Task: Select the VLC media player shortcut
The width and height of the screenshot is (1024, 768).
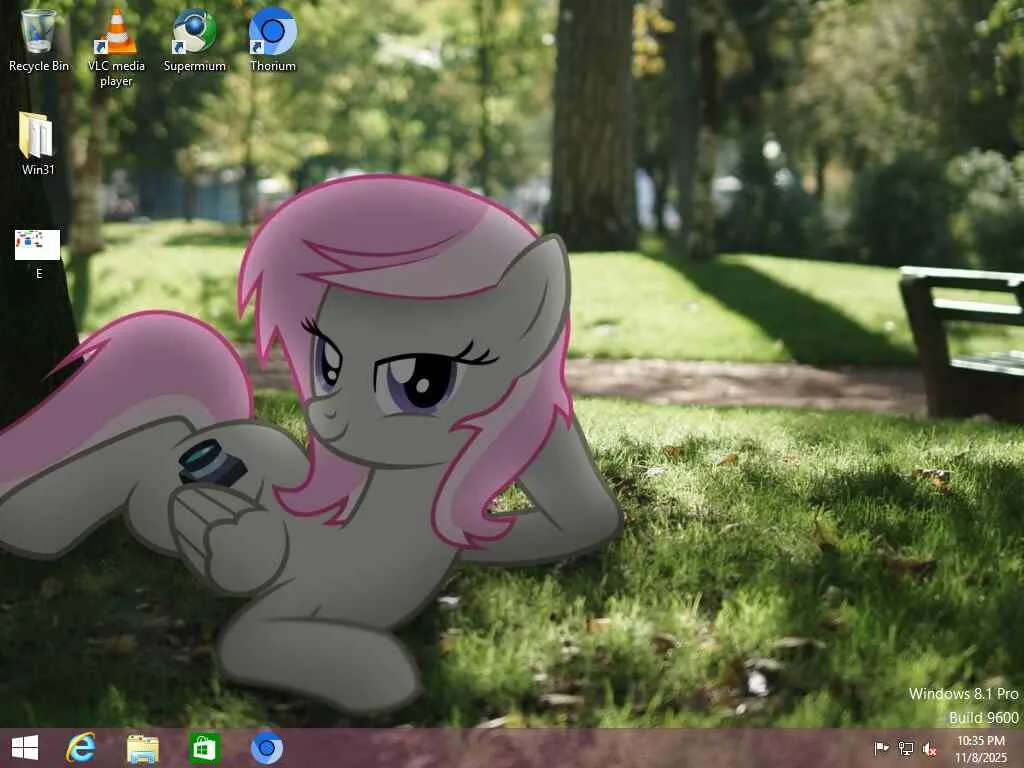Action: [116, 48]
